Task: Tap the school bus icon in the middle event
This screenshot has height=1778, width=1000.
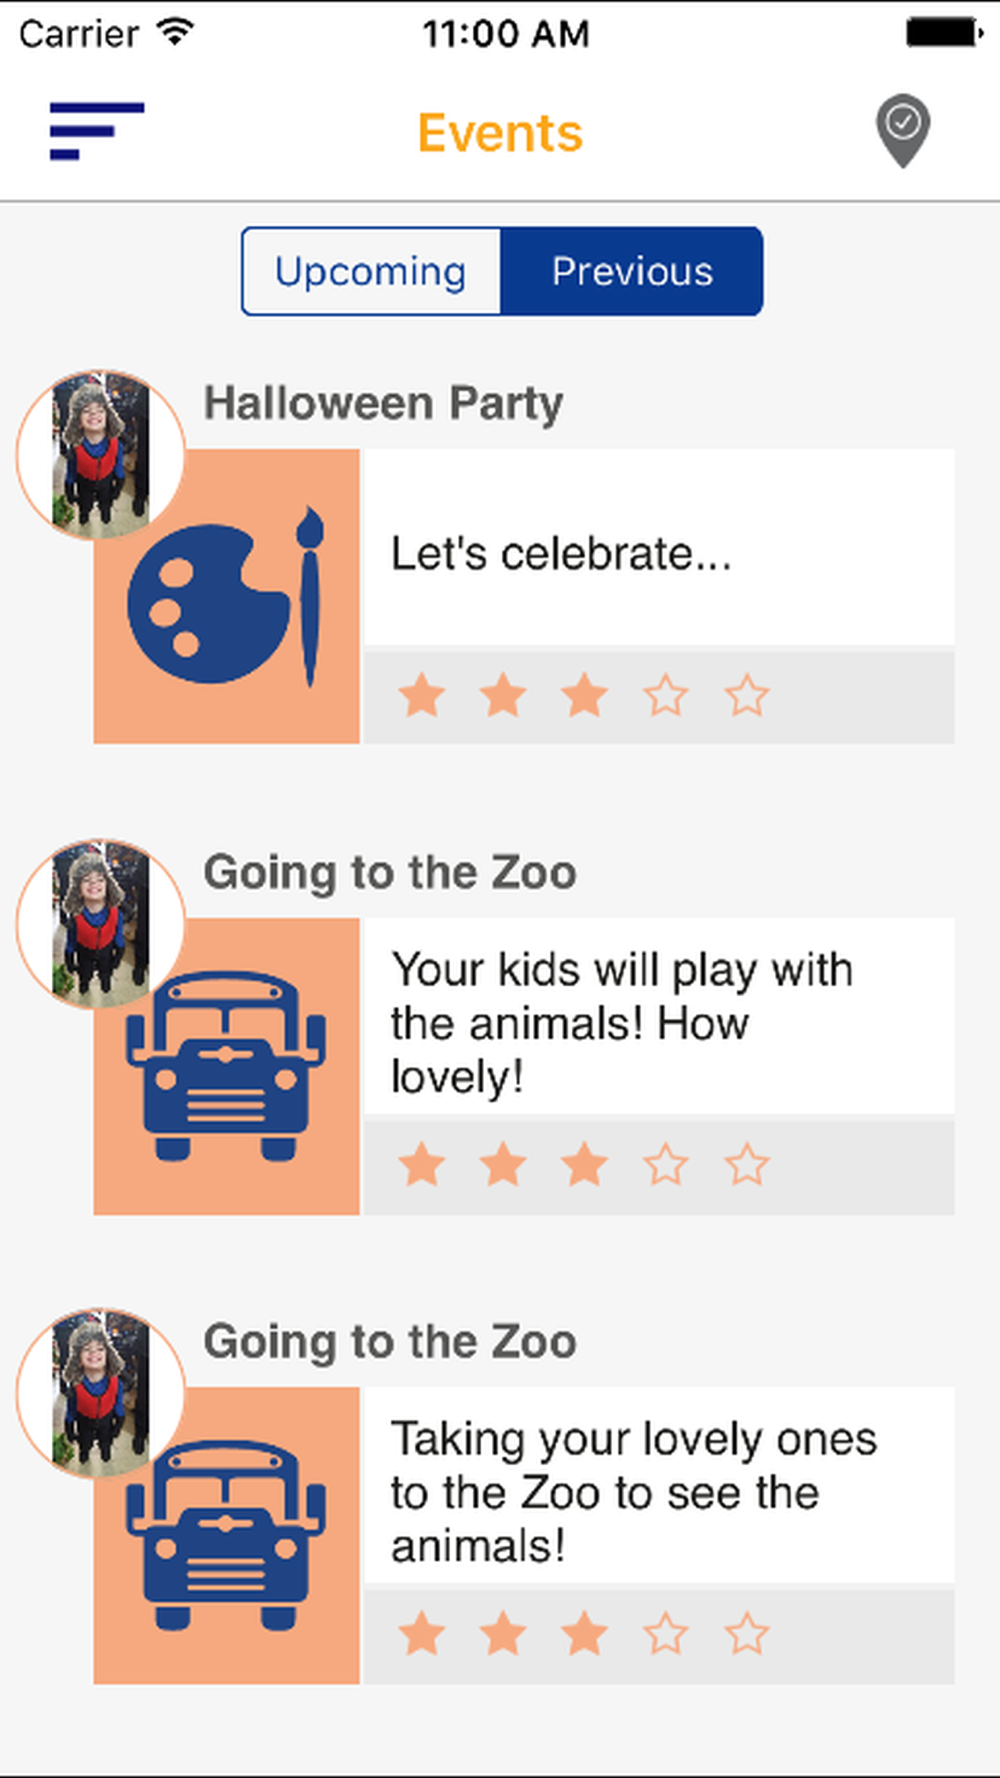Action: [227, 1066]
